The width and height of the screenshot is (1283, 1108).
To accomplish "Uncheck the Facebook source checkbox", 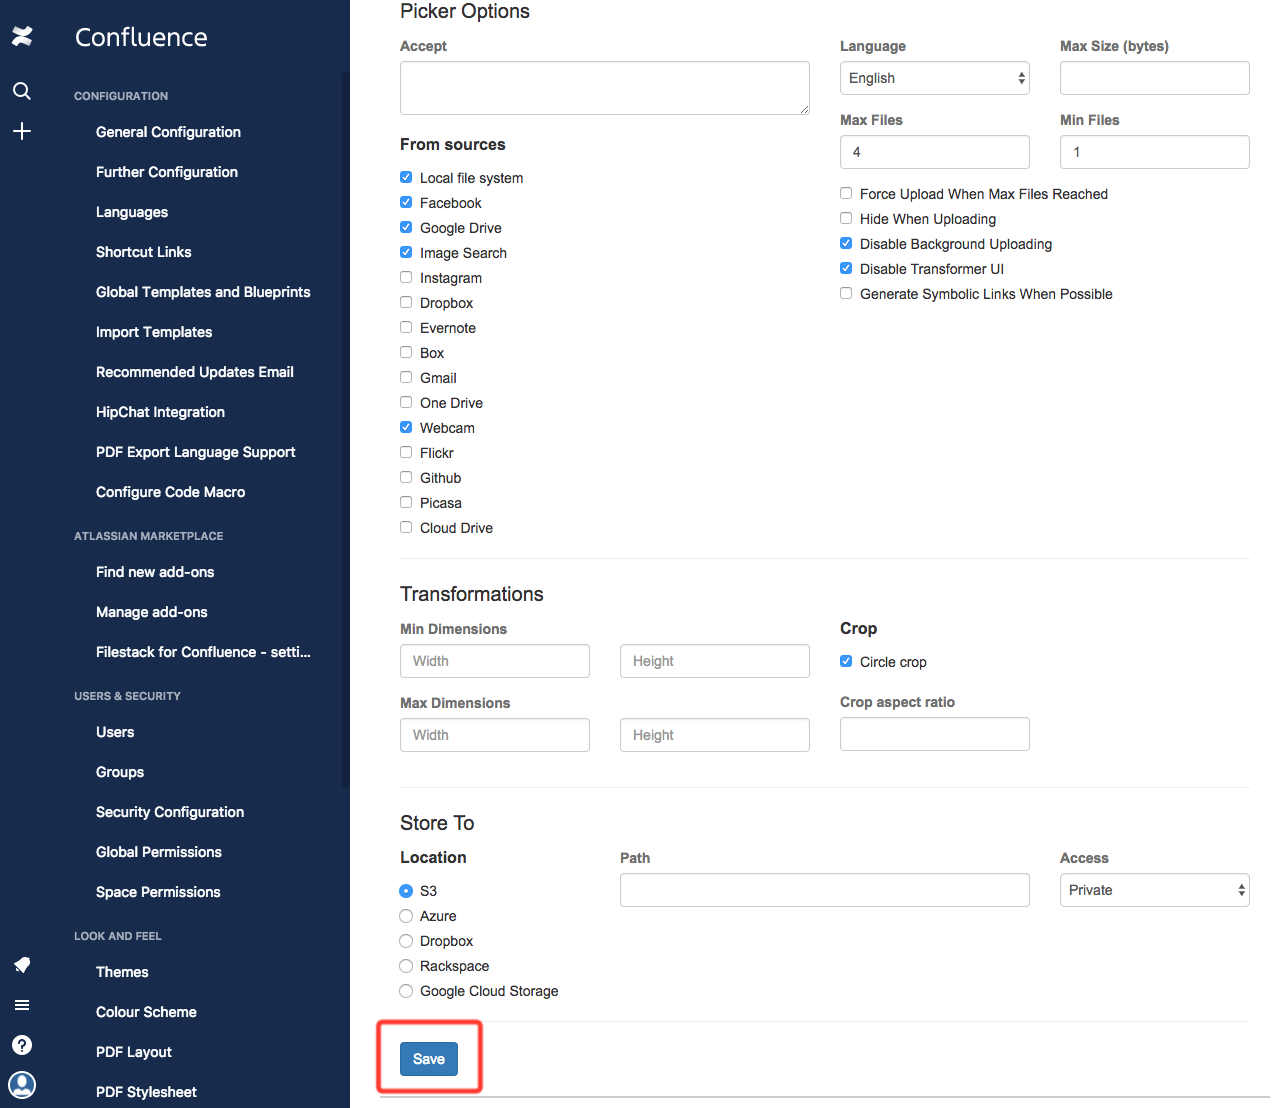I will pyautogui.click(x=406, y=202).
